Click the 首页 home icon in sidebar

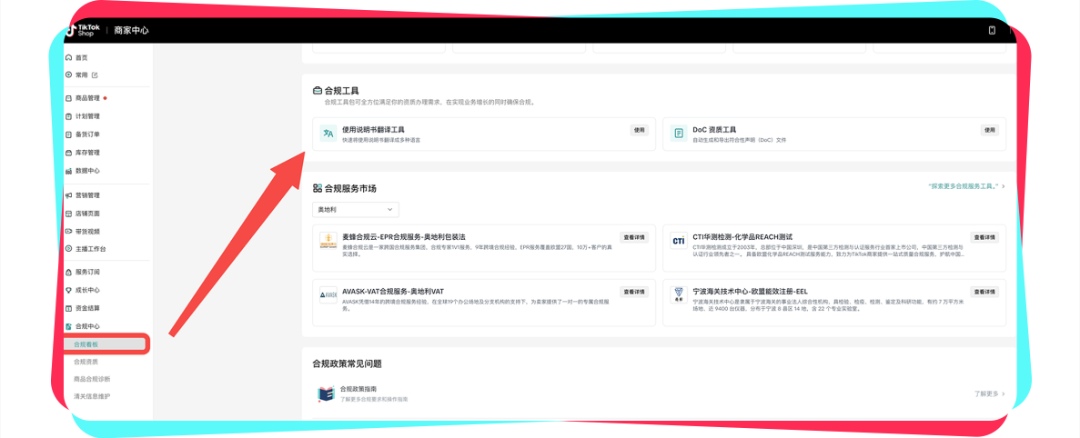(68, 57)
